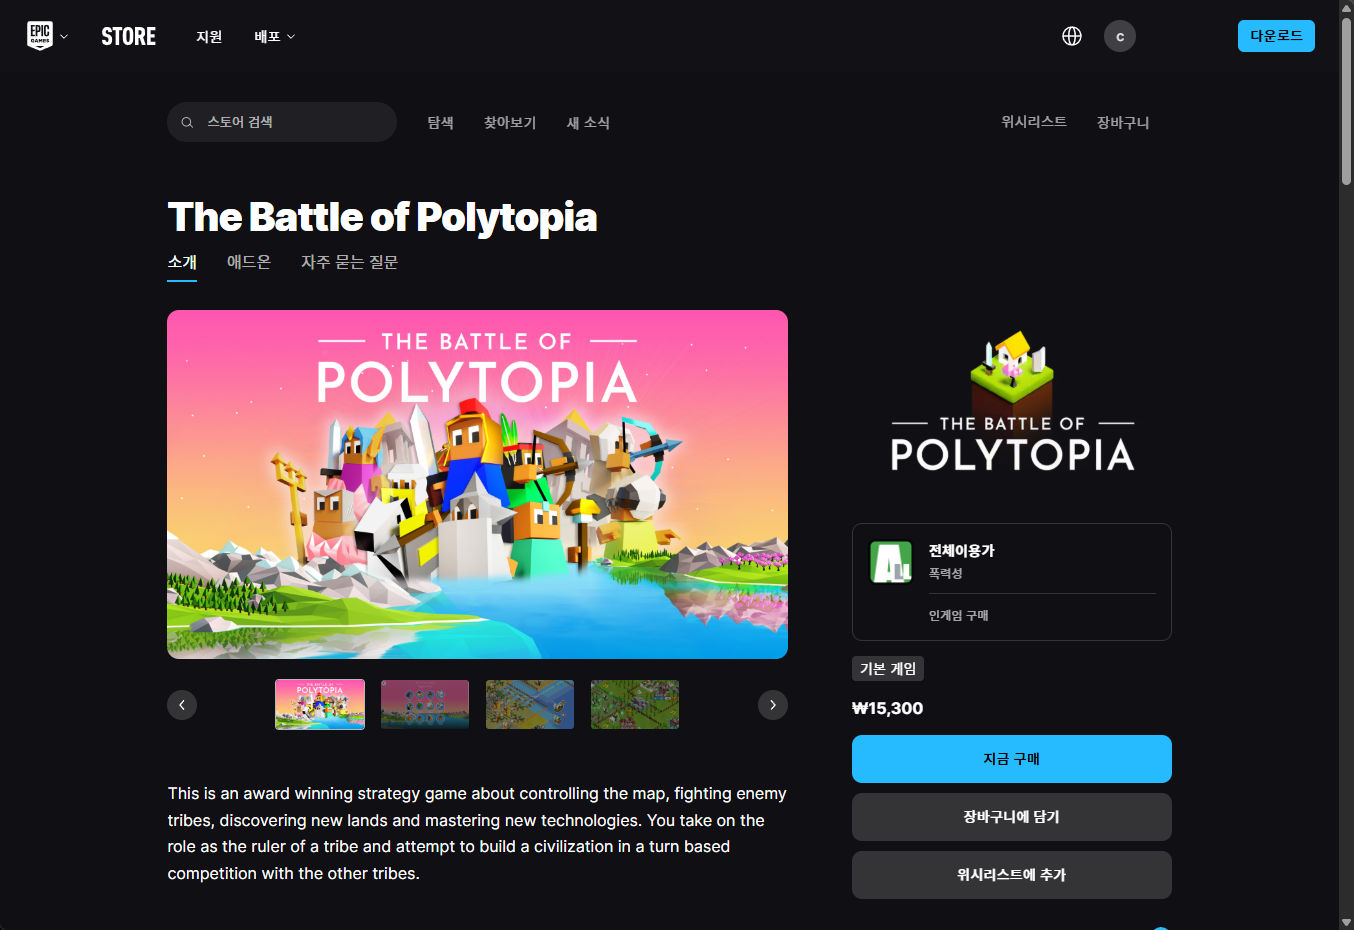This screenshot has width=1354, height=930.
Task: Click the Polytopia logo in the sidebar
Action: point(1012,402)
